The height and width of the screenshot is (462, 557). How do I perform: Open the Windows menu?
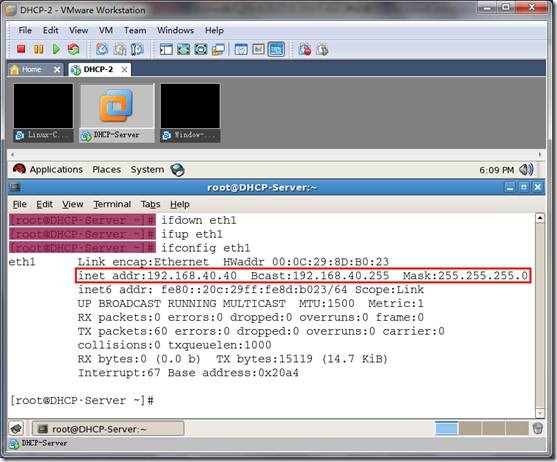pos(175,31)
